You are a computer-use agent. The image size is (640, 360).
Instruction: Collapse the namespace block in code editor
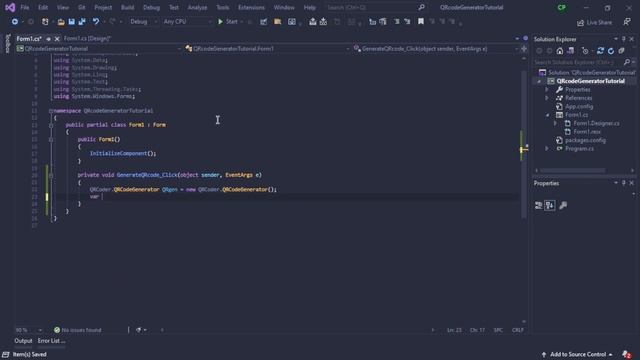click(51, 111)
